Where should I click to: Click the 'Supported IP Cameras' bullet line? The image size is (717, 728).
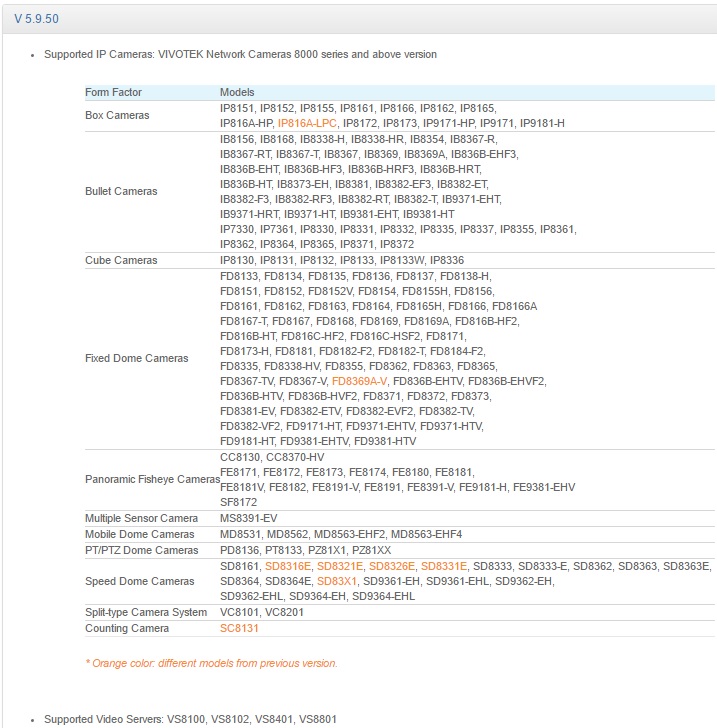click(x=240, y=54)
